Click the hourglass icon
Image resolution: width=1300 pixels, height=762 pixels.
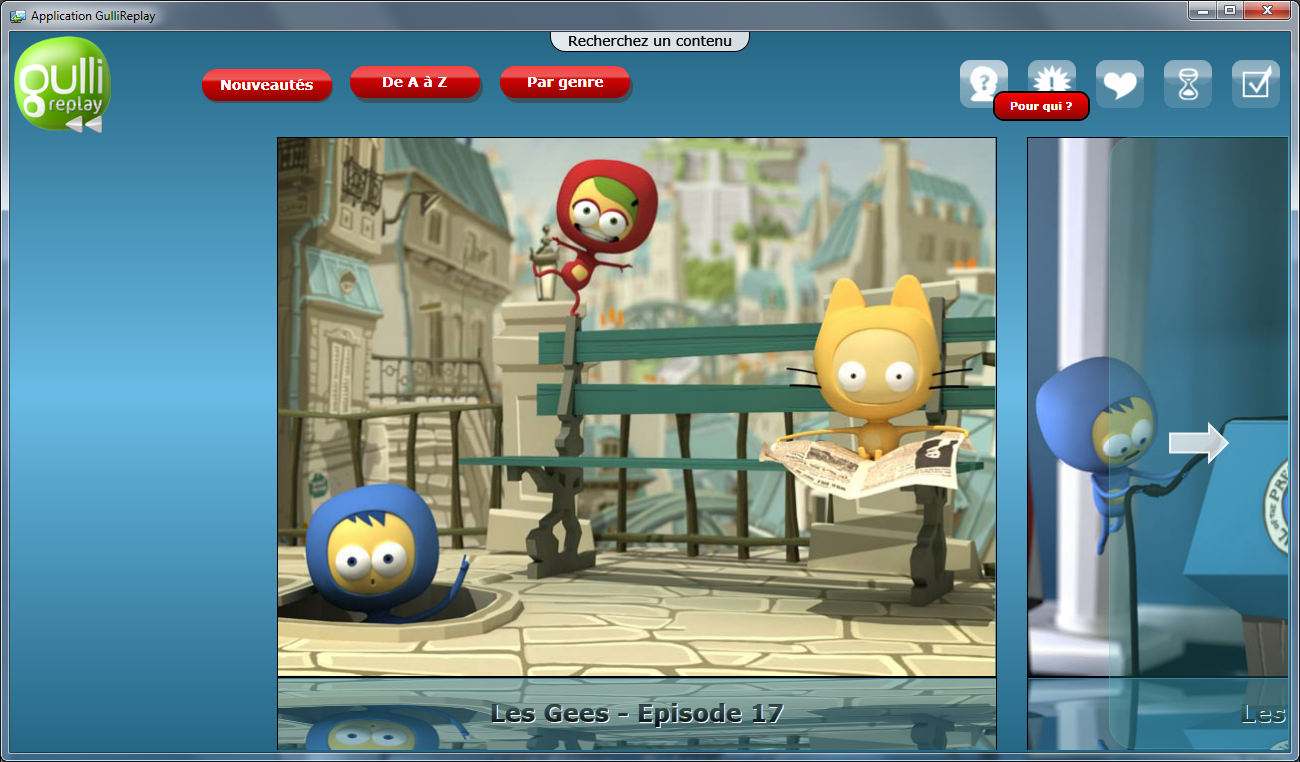point(1188,84)
